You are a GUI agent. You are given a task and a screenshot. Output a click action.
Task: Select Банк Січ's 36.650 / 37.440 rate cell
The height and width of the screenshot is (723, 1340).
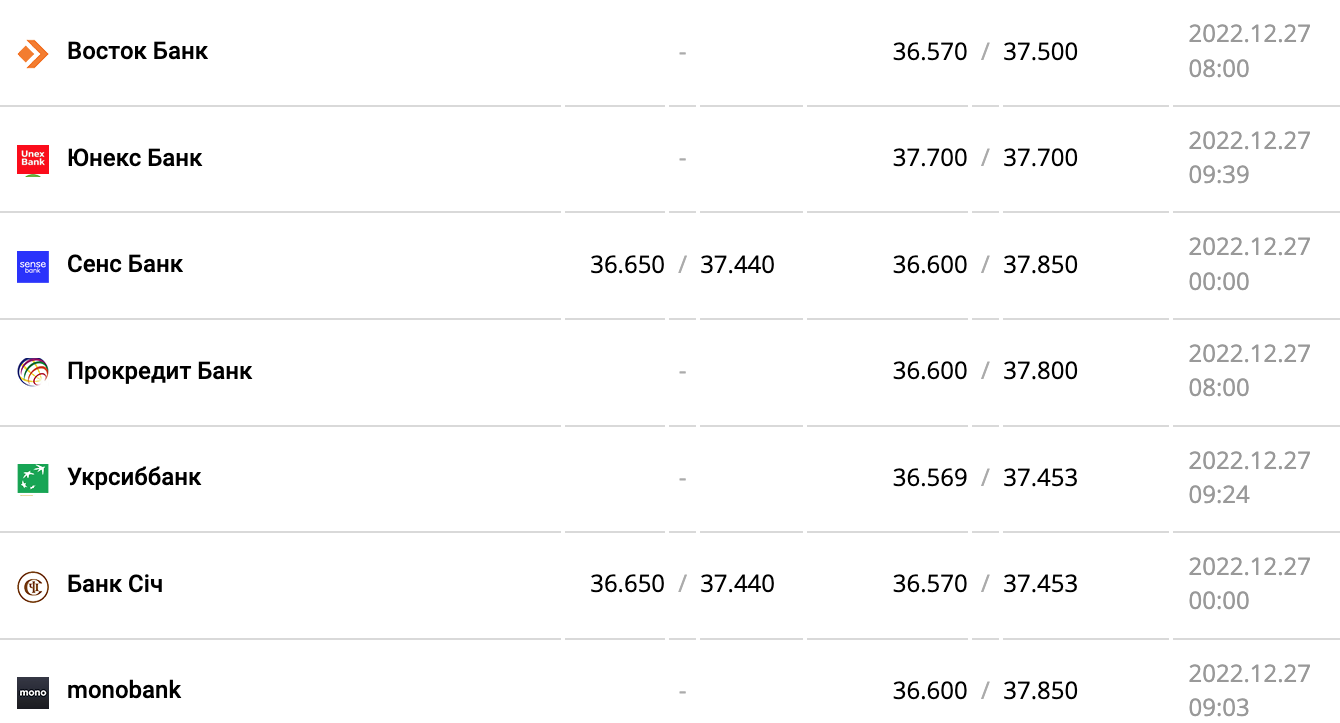coord(682,584)
